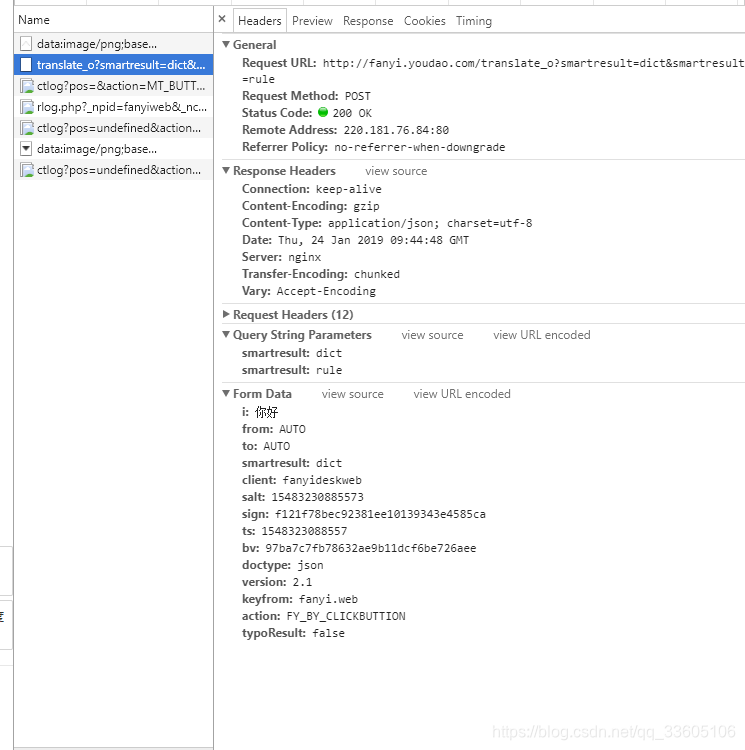This screenshot has width=745, height=750.
Task: Open the Preview tab
Action: click(x=312, y=21)
